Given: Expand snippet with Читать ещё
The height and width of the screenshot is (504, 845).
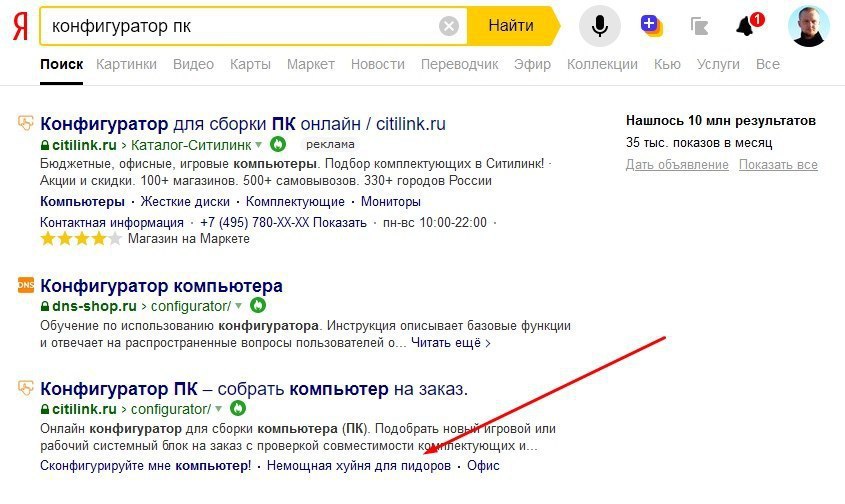Looking at the screenshot, I should click(451, 343).
